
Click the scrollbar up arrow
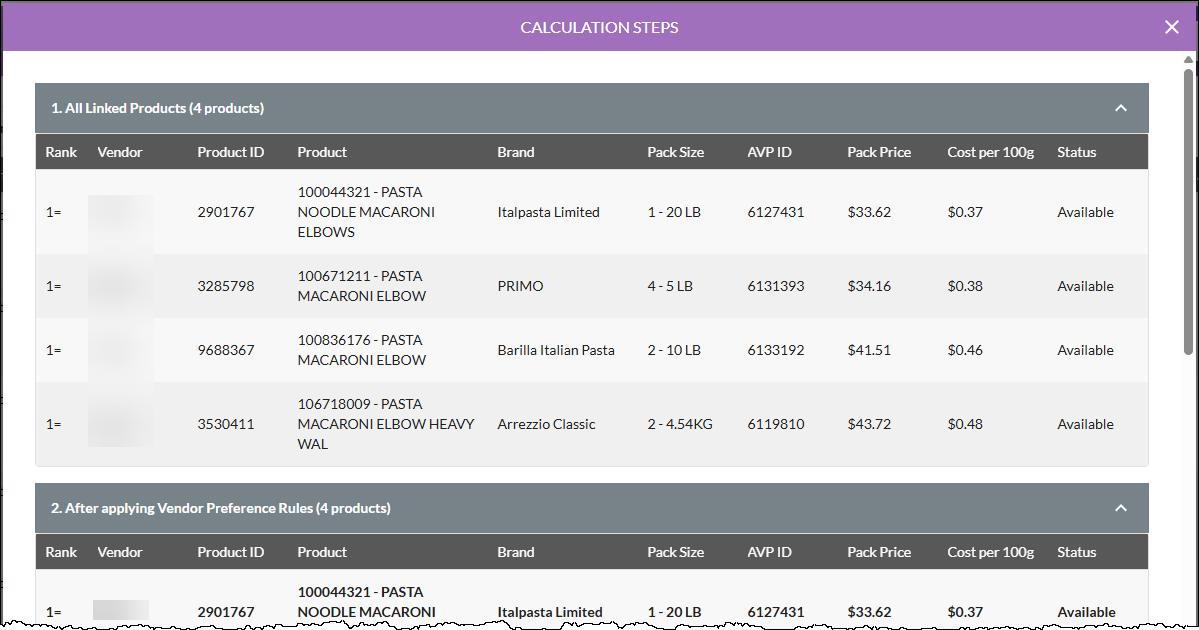click(x=1188, y=59)
